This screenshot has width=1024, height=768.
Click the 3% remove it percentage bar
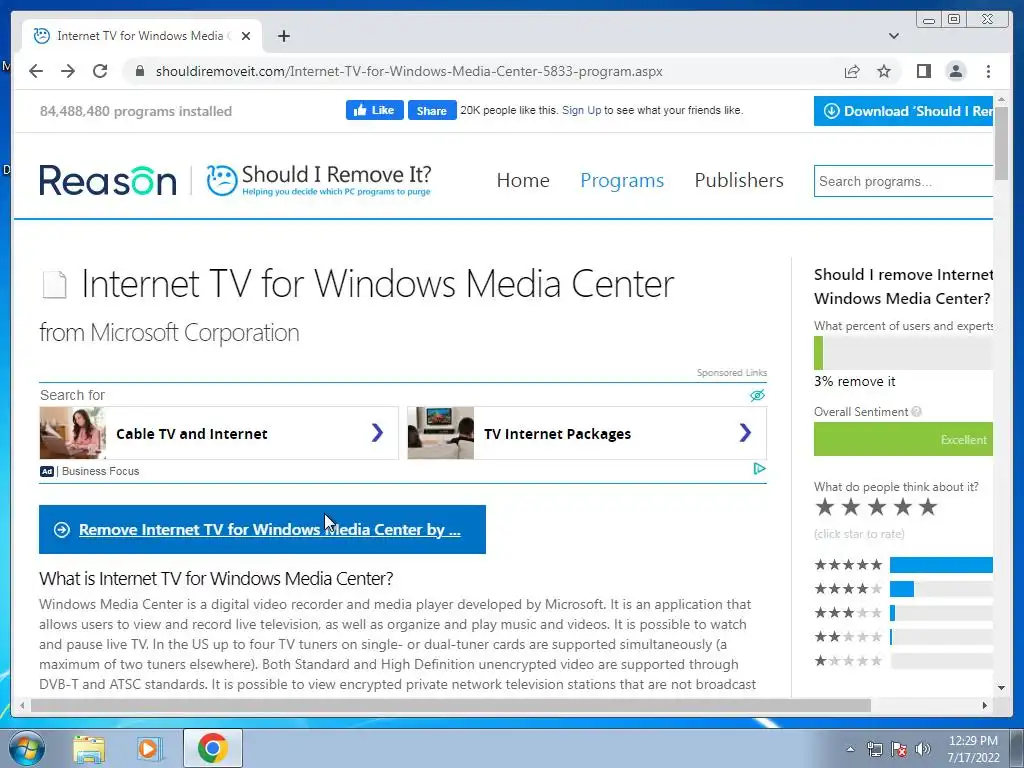[903, 353]
